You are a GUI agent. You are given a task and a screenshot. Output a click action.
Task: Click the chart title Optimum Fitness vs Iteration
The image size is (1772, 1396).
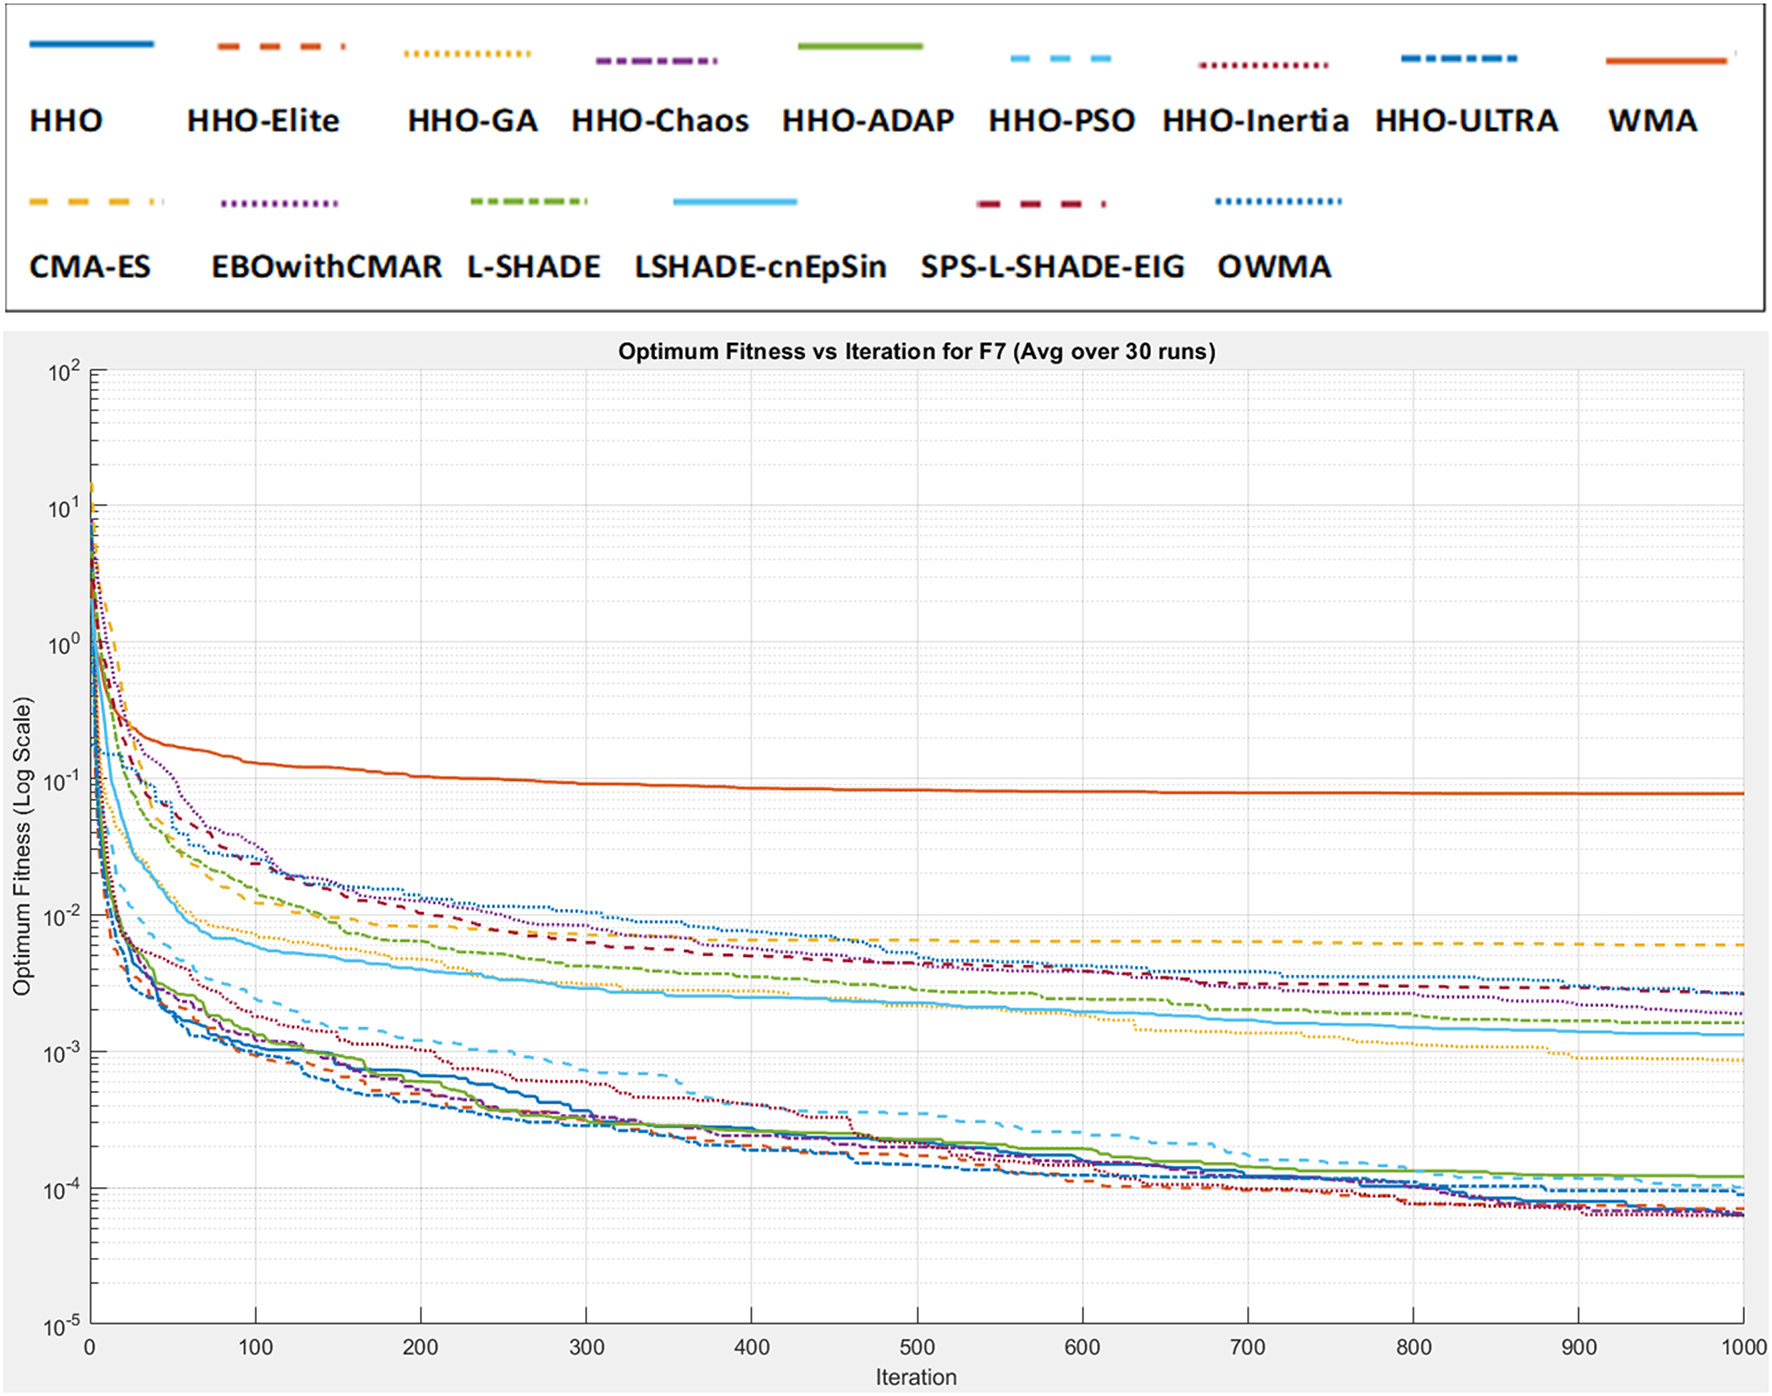pyautogui.click(x=916, y=352)
